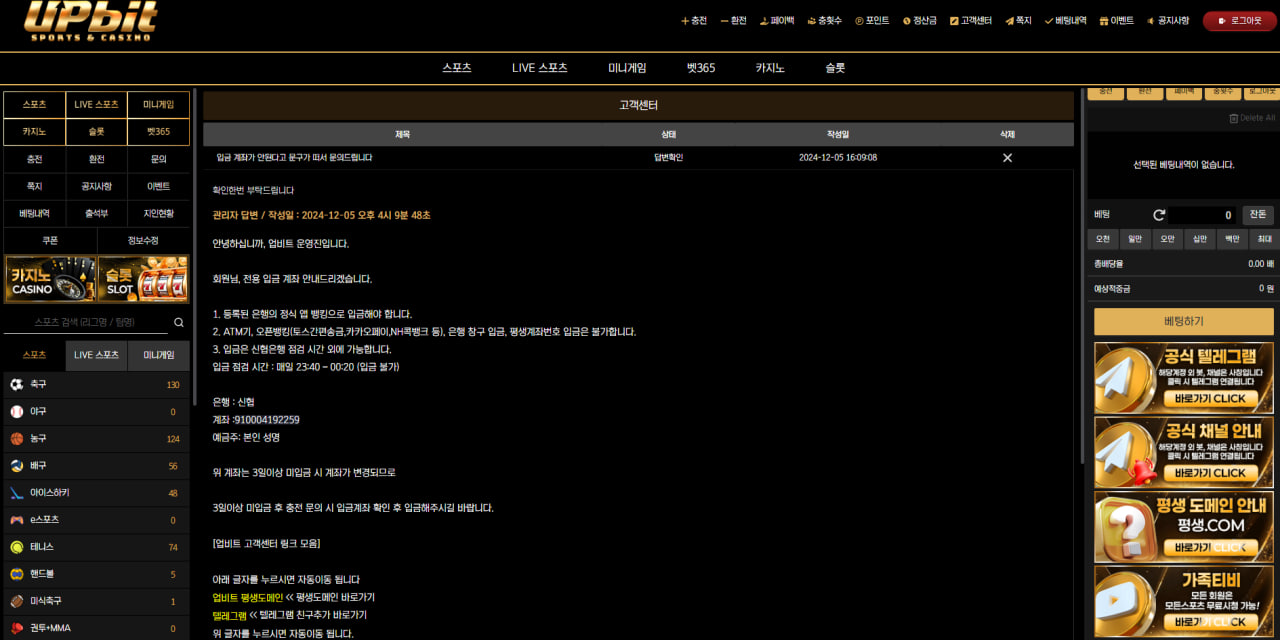Click the search magnifier icon in sidebar

click(179, 323)
